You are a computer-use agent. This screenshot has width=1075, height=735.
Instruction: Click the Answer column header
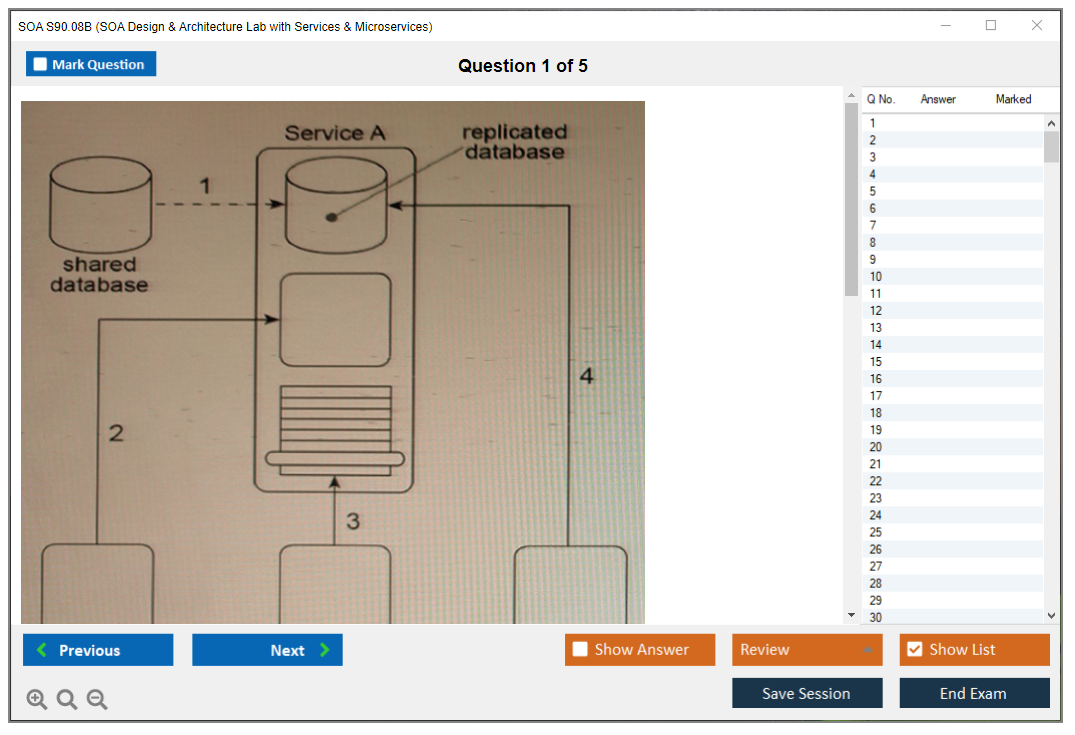(937, 99)
